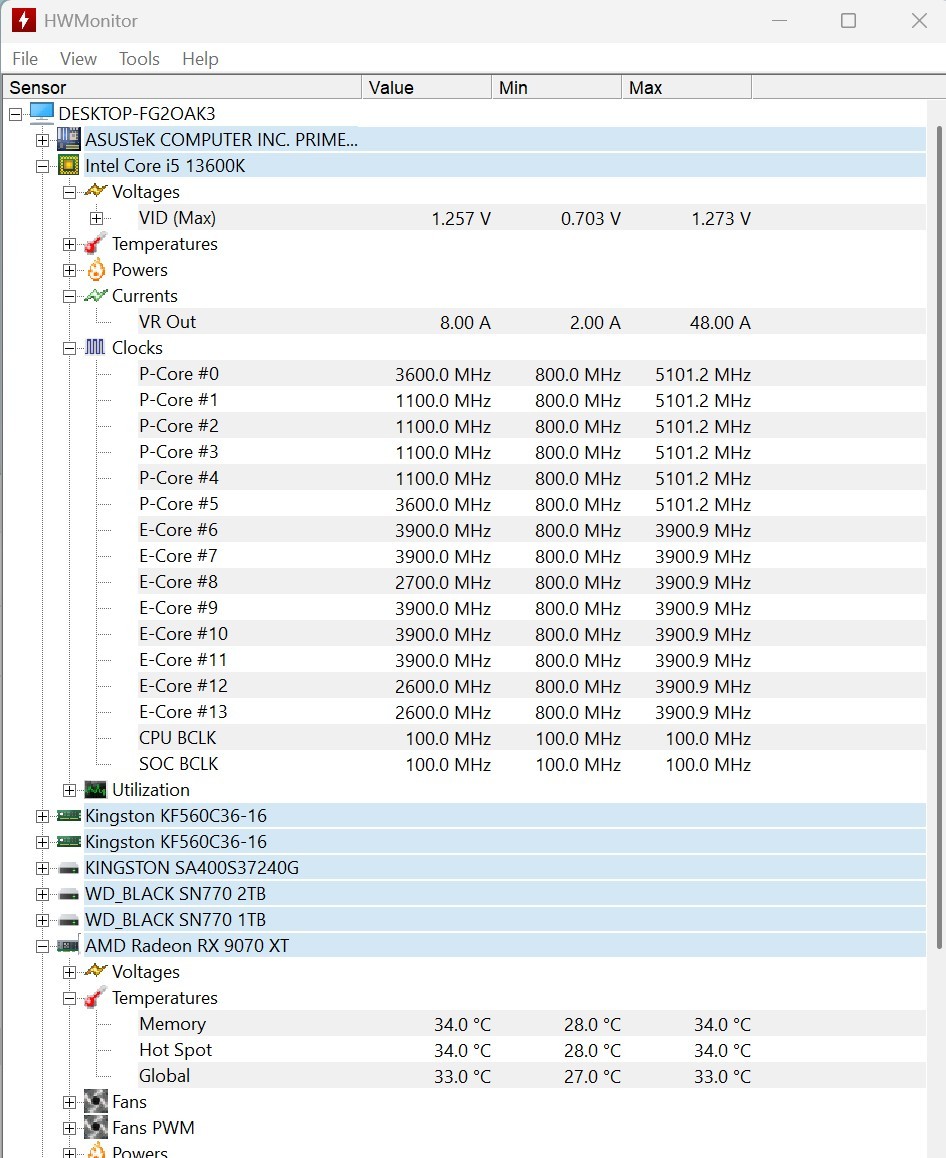The image size is (946, 1158).
Task: Click the 48.00 A max current value
Action: point(720,323)
